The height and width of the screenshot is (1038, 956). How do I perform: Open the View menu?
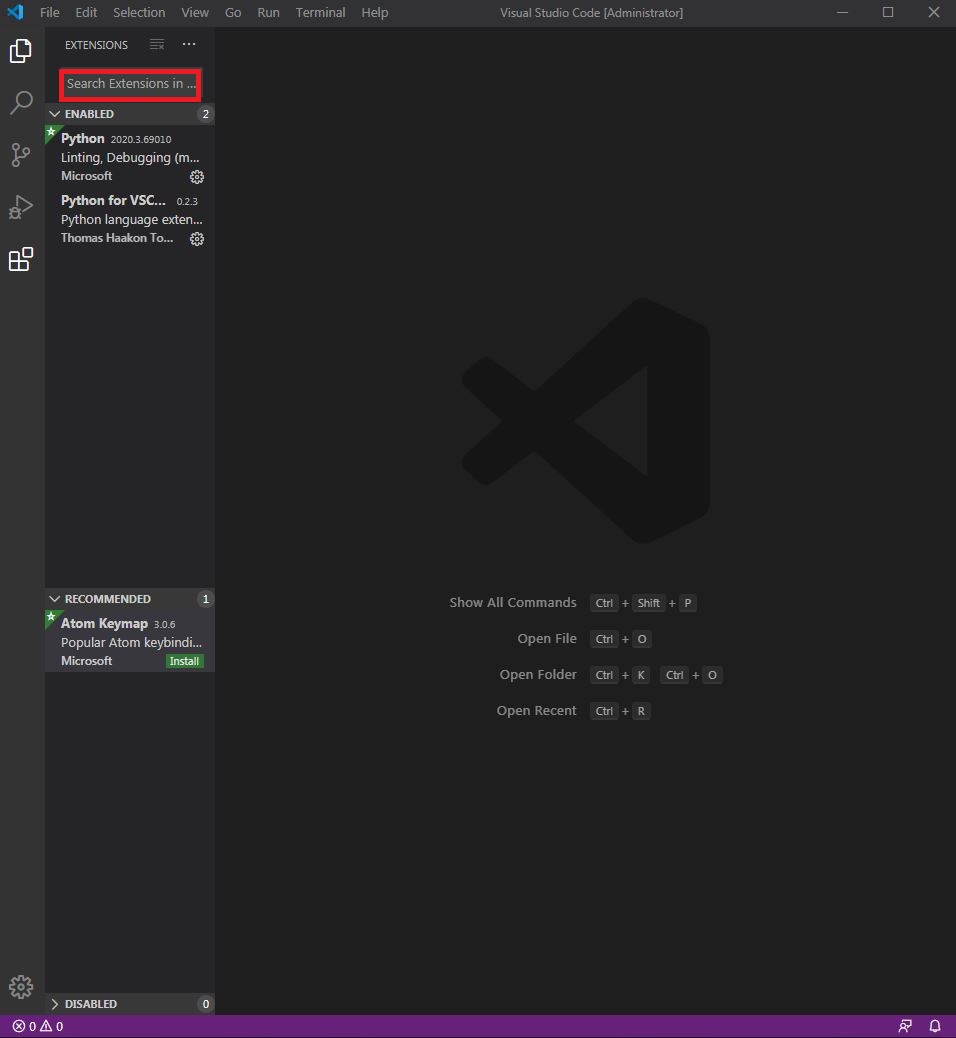pyautogui.click(x=195, y=13)
